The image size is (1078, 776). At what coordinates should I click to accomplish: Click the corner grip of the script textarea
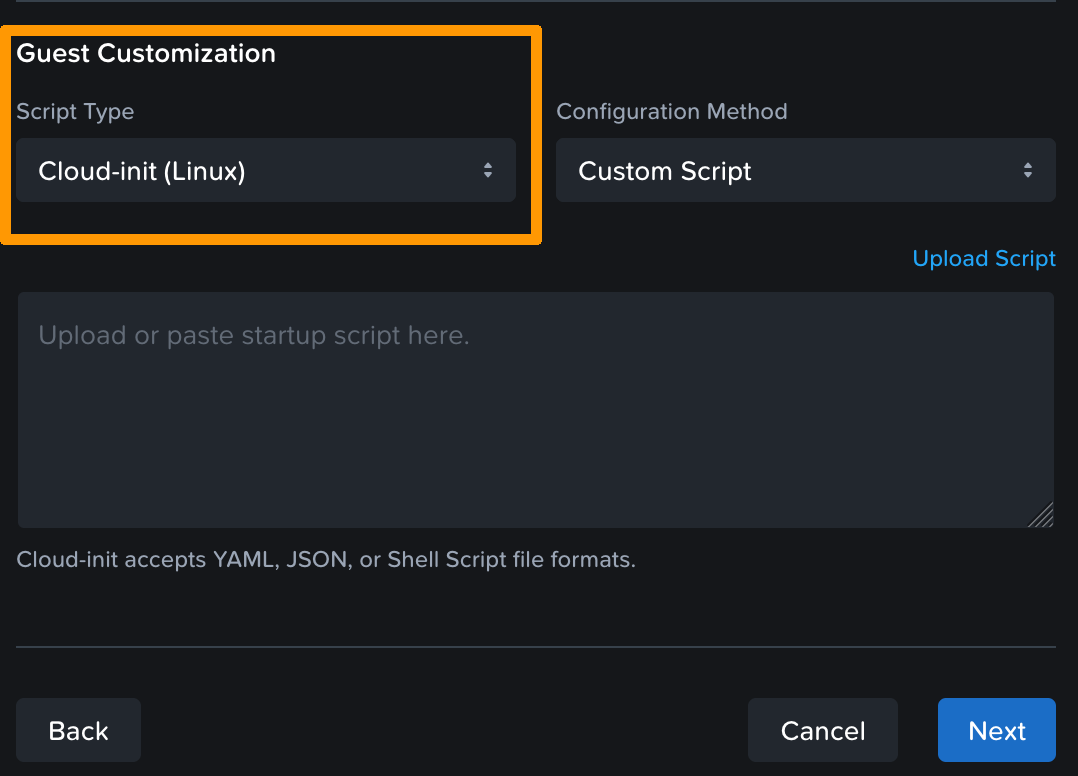point(1044,514)
